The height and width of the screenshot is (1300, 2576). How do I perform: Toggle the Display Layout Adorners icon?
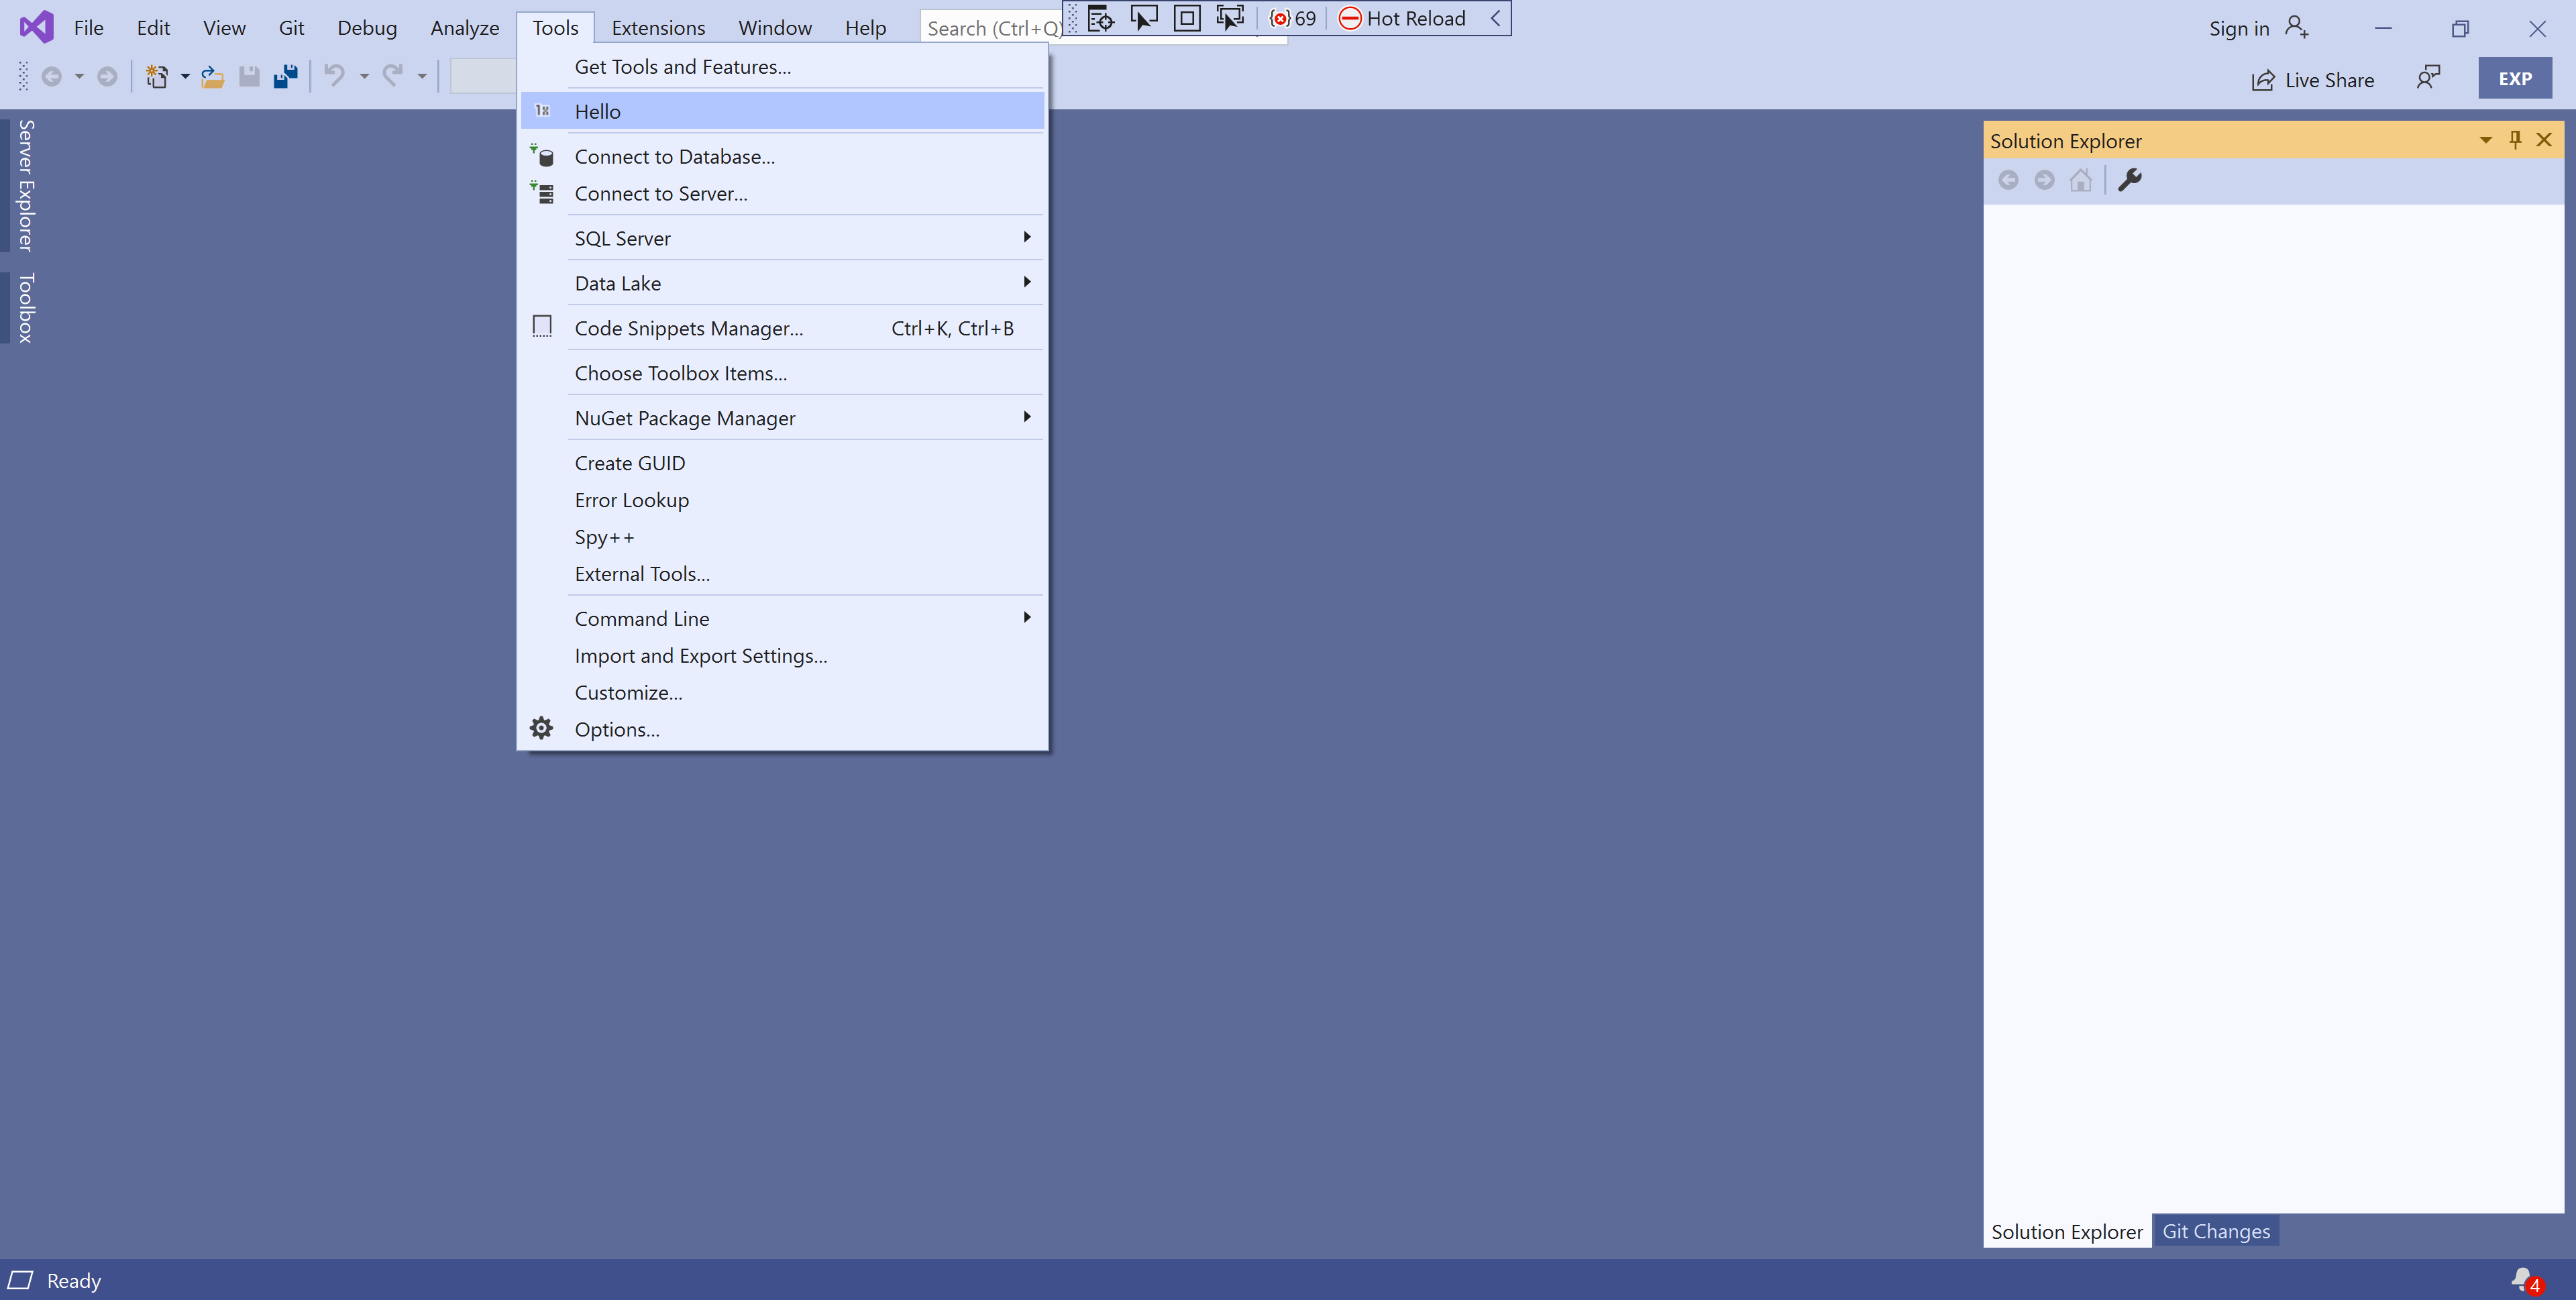point(1187,18)
